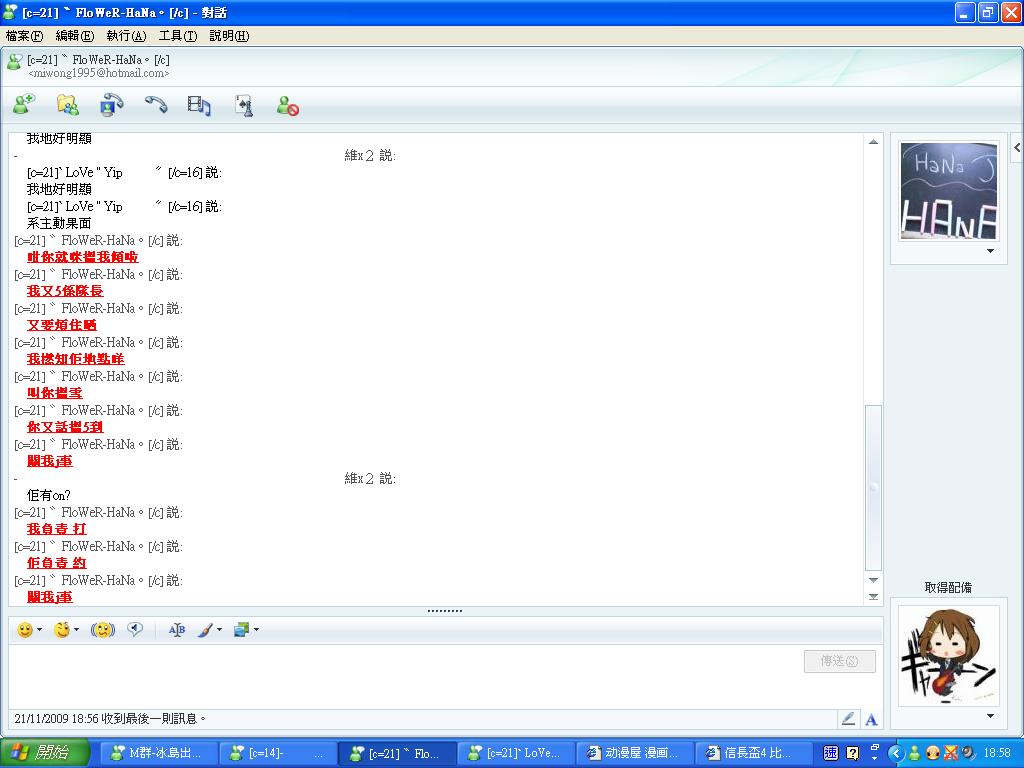Screen dimensions: 1024x768
Task: Open the 工具(T) menu
Action: click(177, 36)
